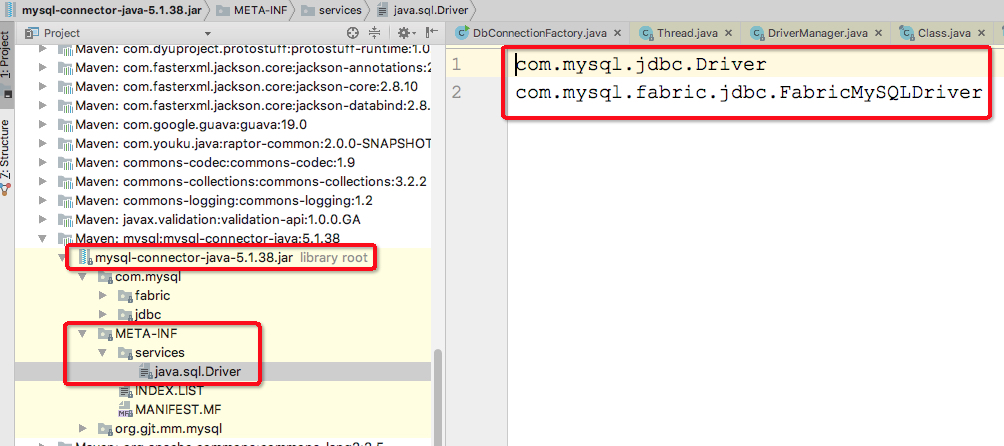The height and width of the screenshot is (446, 1004).
Task: Expand Maven commons-codec:1.9 node
Action: [x=43, y=163]
